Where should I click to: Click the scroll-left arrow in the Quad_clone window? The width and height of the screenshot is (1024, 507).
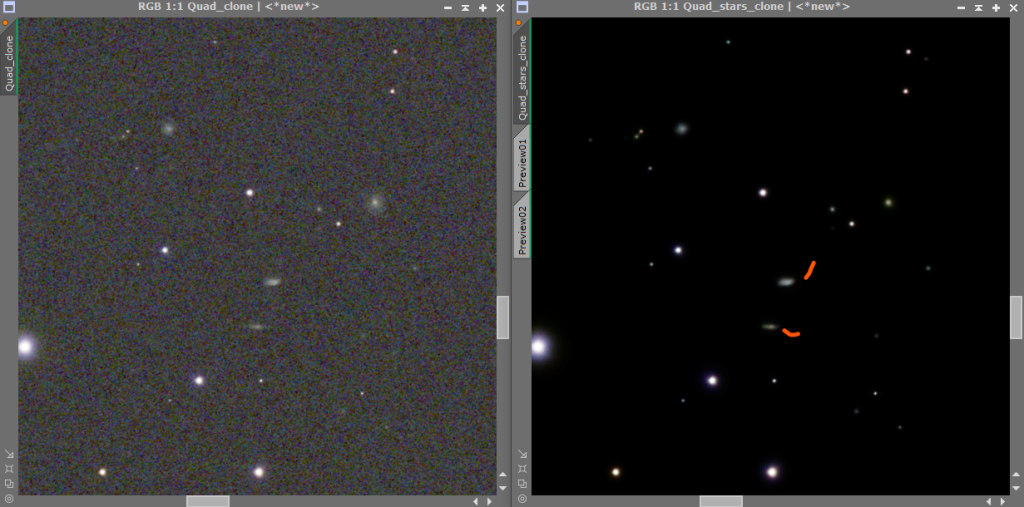(x=475, y=501)
